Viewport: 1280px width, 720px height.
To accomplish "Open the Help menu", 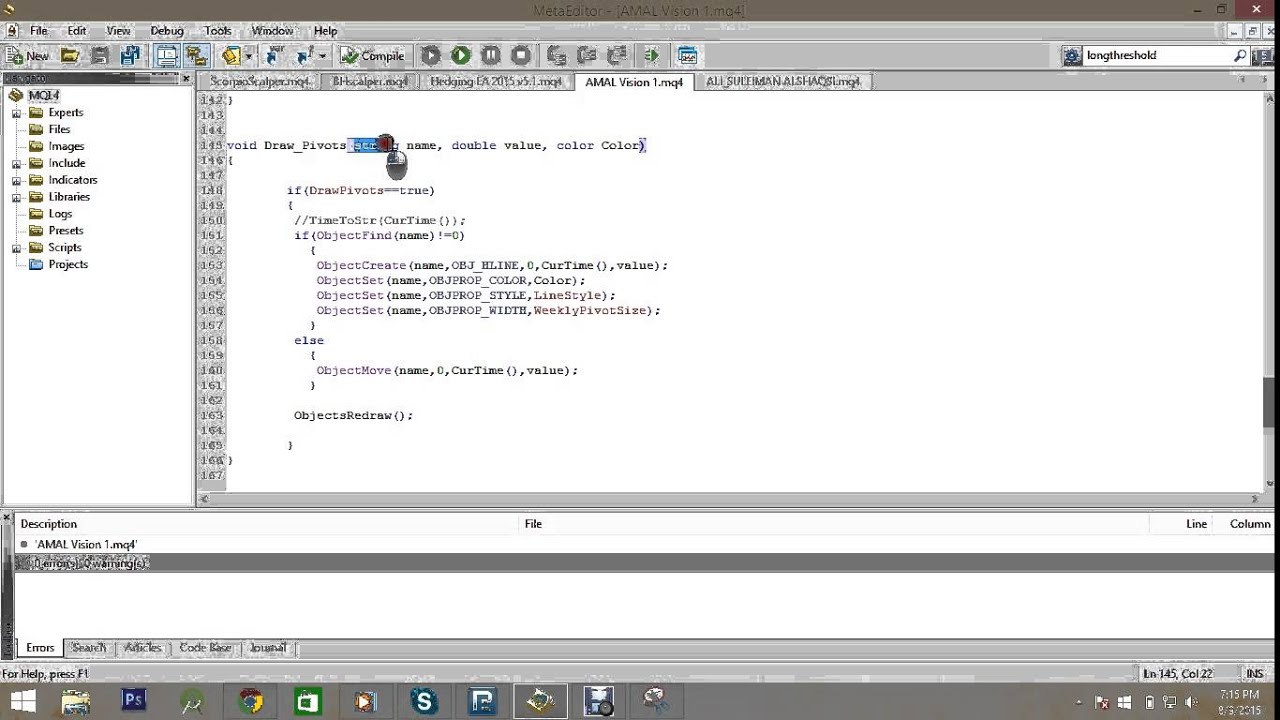I will click(x=325, y=31).
